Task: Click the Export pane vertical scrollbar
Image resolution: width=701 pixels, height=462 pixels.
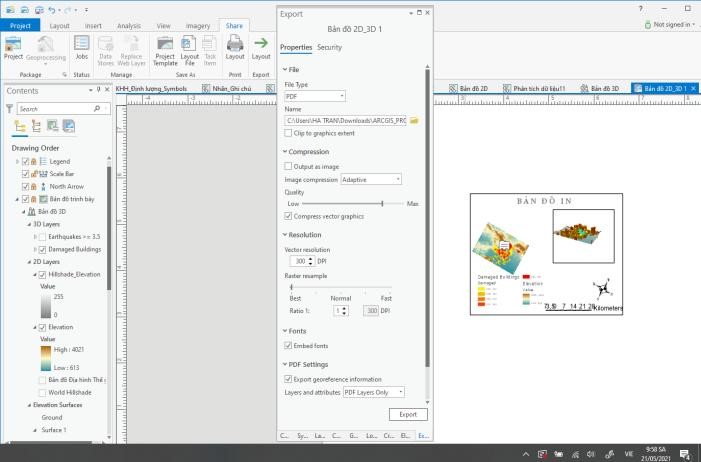Action: click(427, 219)
